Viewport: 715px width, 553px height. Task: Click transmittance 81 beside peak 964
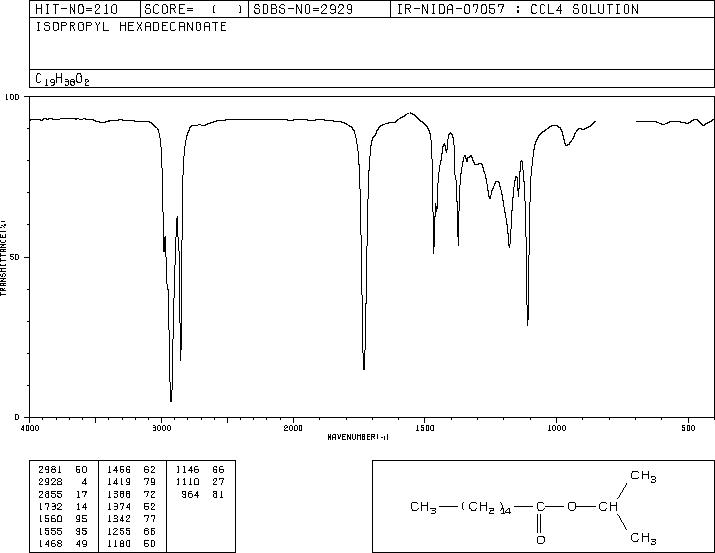[x=218, y=494]
